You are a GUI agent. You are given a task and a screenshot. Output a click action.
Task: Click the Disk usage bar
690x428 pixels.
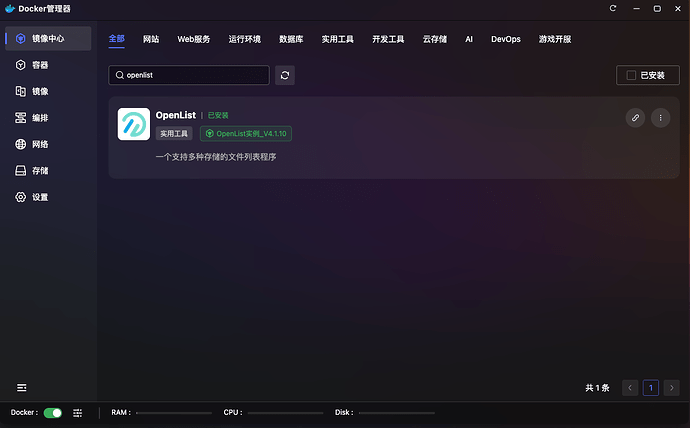pyautogui.click(x=396, y=413)
